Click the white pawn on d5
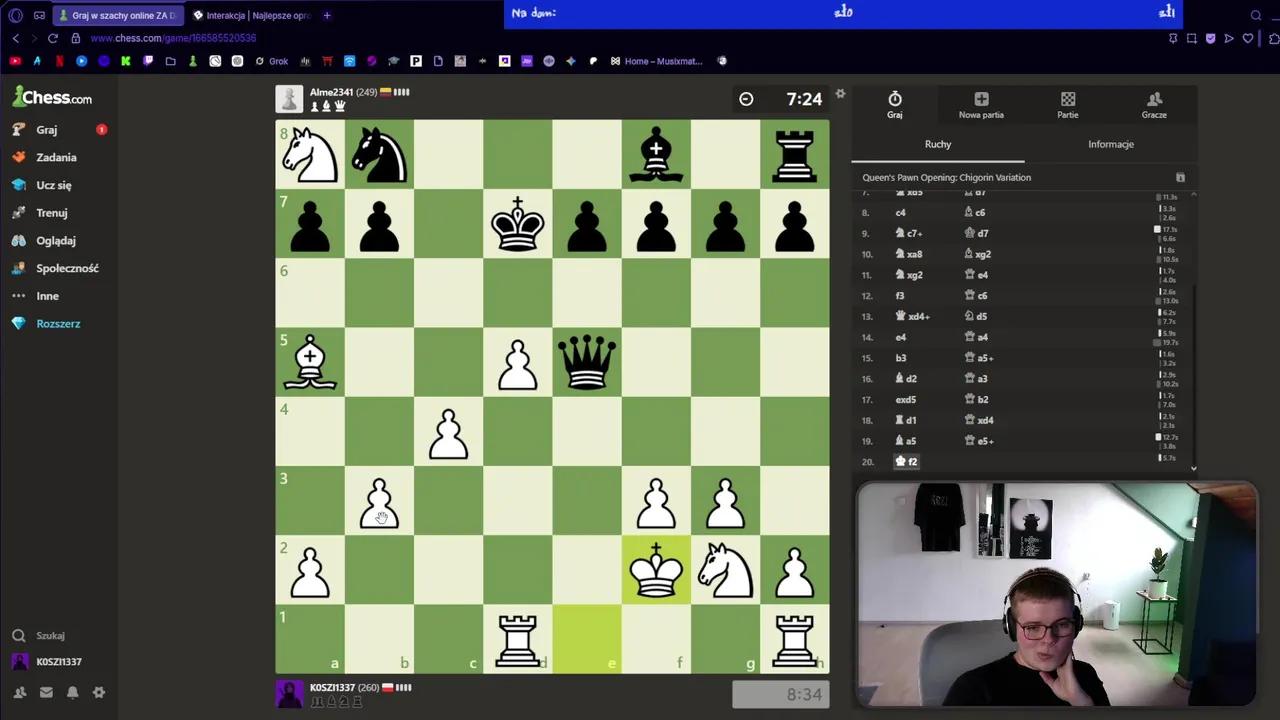Viewport: 1280px width, 720px height. click(x=518, y=362)
